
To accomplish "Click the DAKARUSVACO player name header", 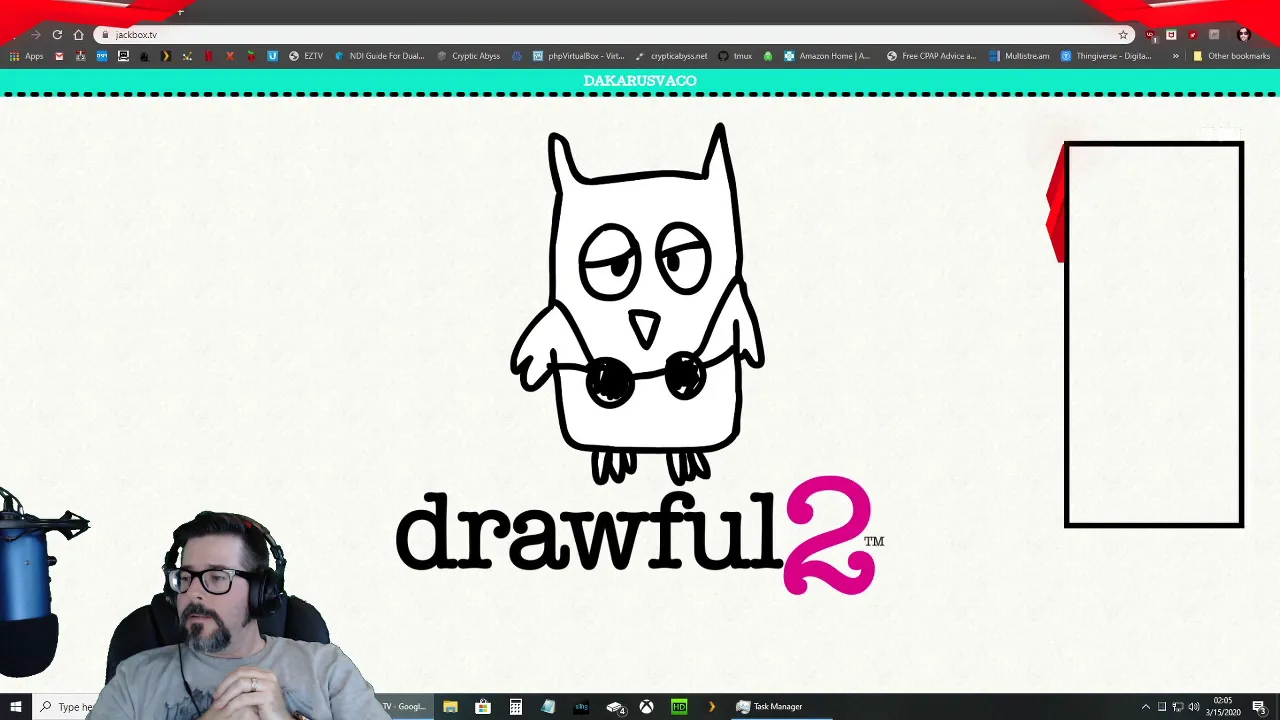I will [x=640, y=81].
